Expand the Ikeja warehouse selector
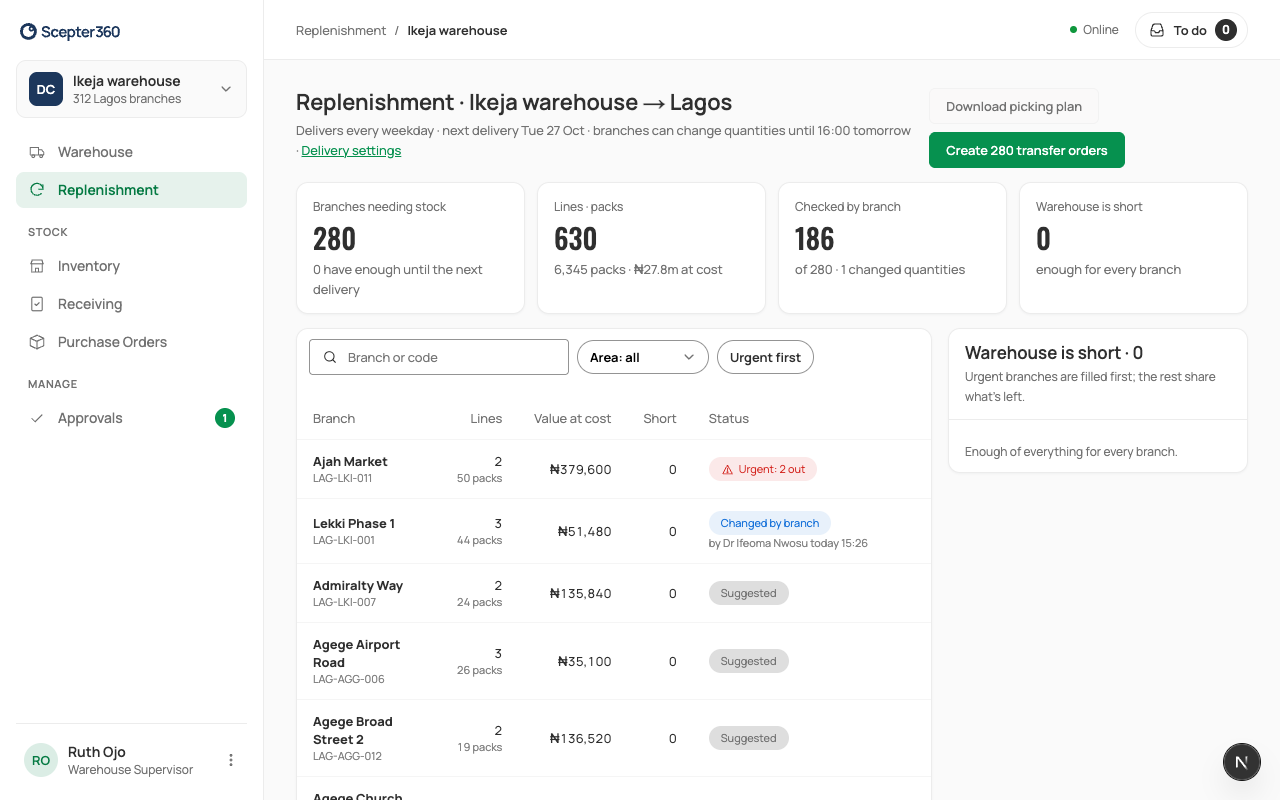 [131, 89]
